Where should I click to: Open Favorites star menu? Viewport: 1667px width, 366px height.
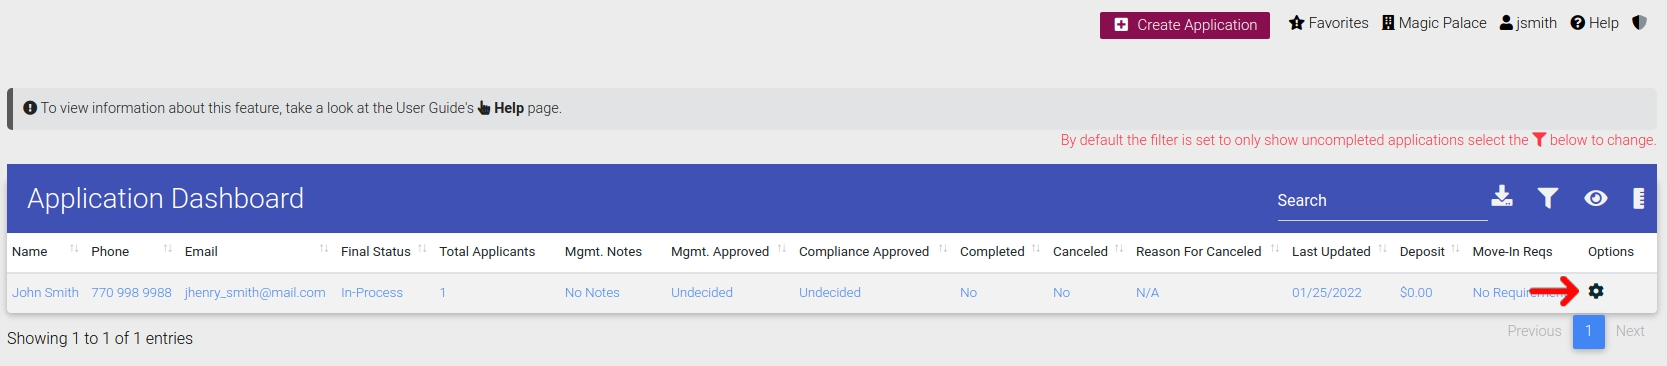[x=1328, y=23]
